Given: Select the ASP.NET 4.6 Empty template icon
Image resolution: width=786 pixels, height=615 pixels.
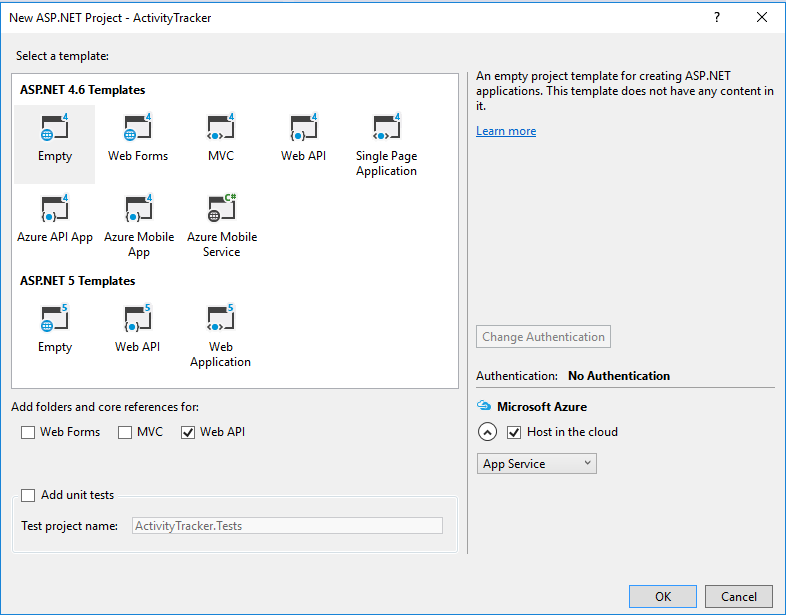Looking at the screenshot, I should pyautogui.click(x=54, y=127).
